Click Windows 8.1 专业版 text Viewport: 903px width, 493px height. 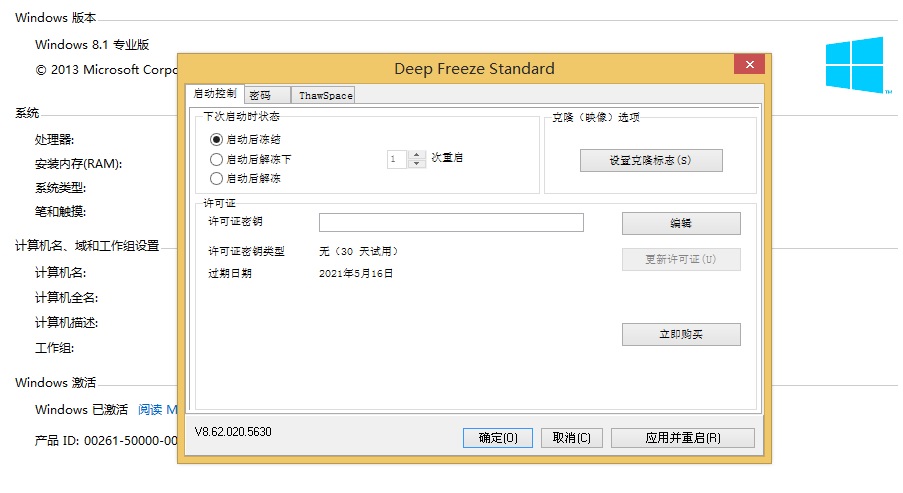tap(92, 44)
